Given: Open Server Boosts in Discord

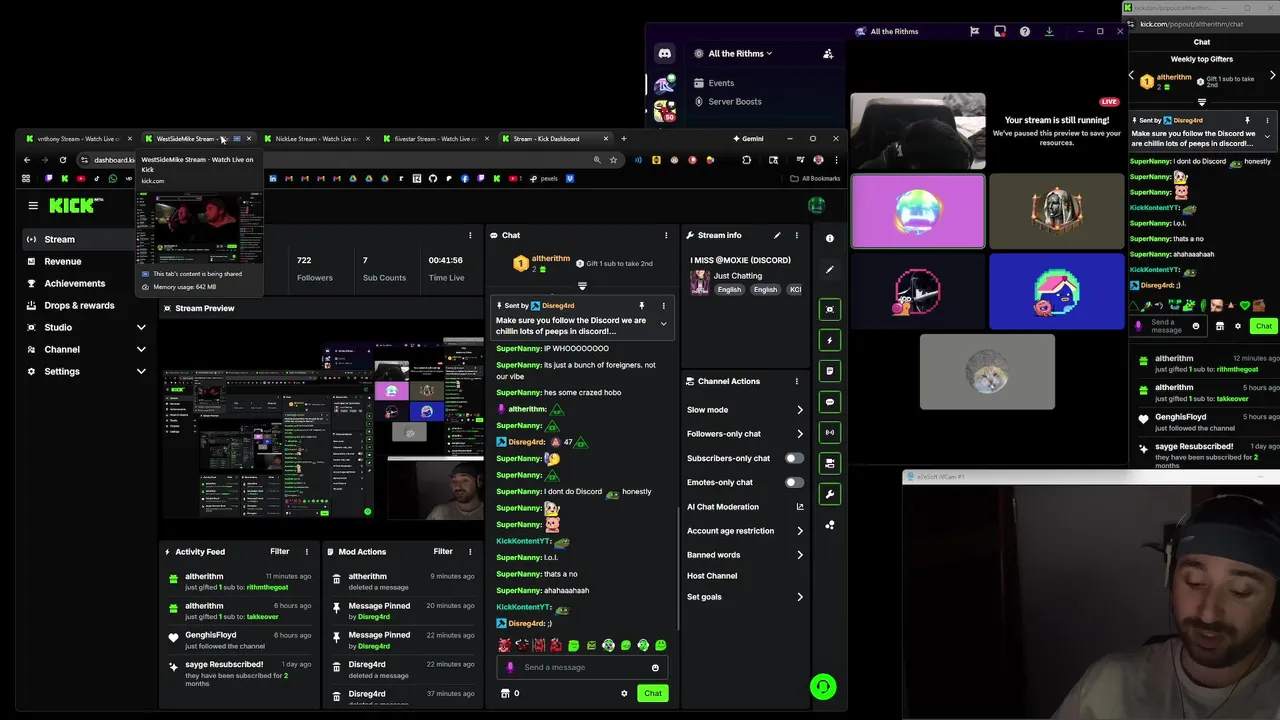Looking at the screenshot, I should 735,101.
